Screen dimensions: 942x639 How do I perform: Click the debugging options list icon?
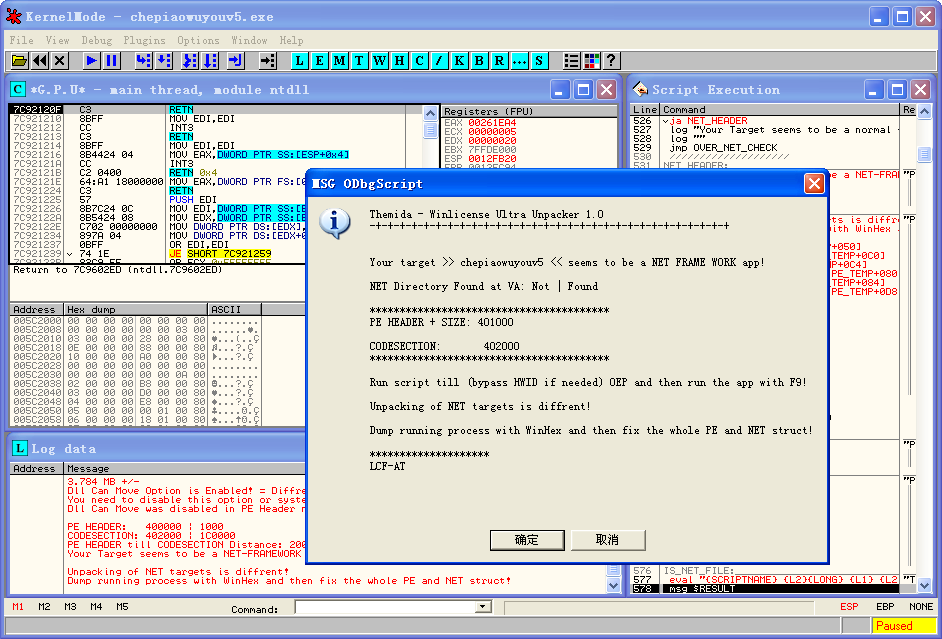[x=571, y=60]
